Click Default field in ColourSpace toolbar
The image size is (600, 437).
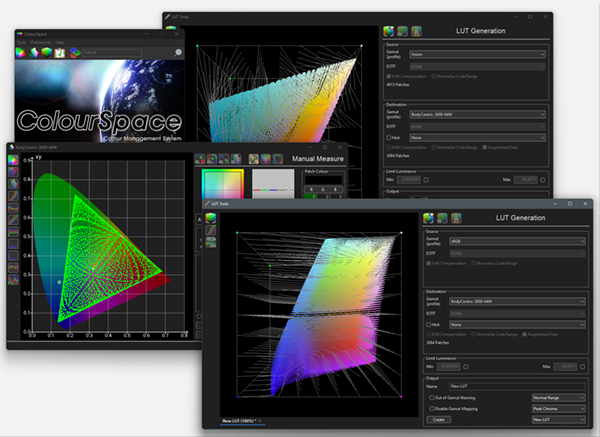click(x=112, y=52)
